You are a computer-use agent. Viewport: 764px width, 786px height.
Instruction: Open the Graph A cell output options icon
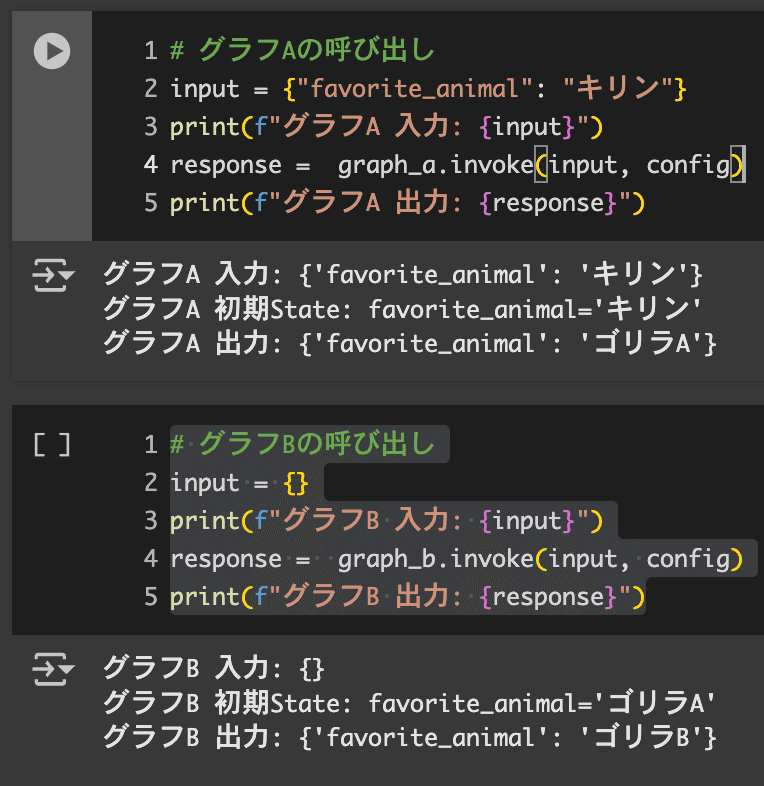click(53, 275)
